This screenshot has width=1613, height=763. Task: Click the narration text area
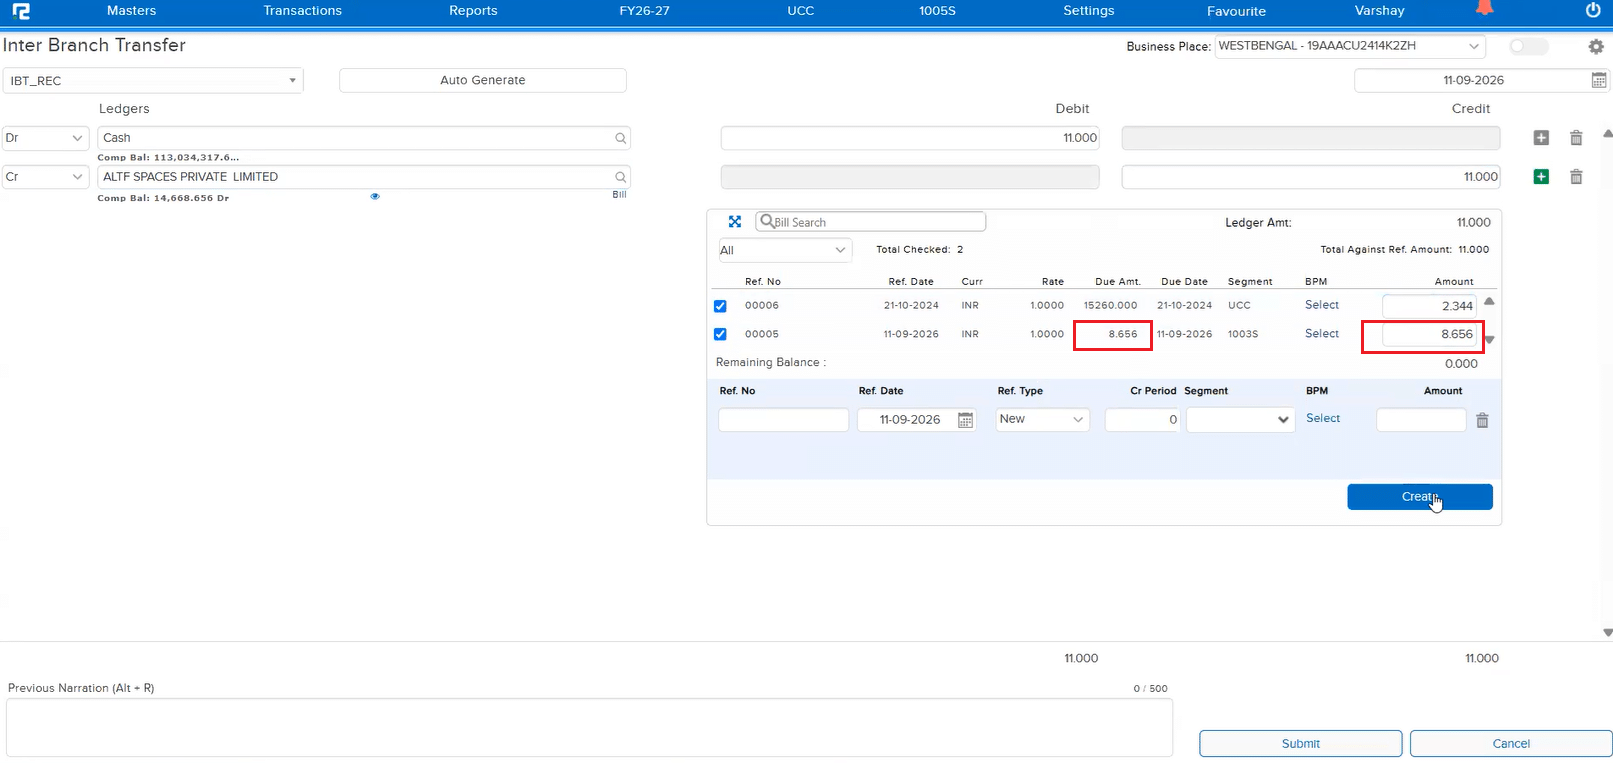point(589,728)
